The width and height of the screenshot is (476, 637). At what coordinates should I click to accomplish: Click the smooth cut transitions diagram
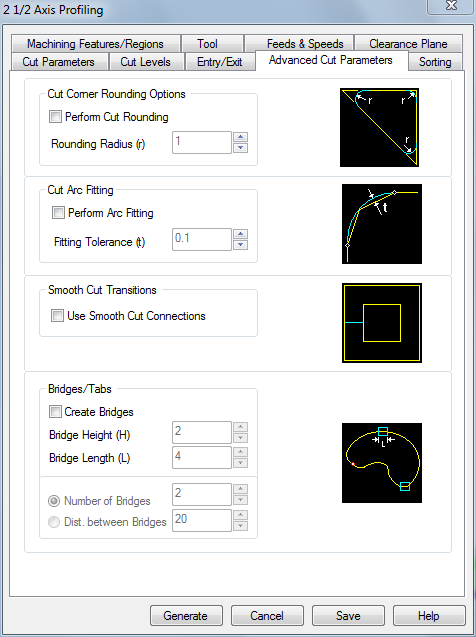coord(382,323)
